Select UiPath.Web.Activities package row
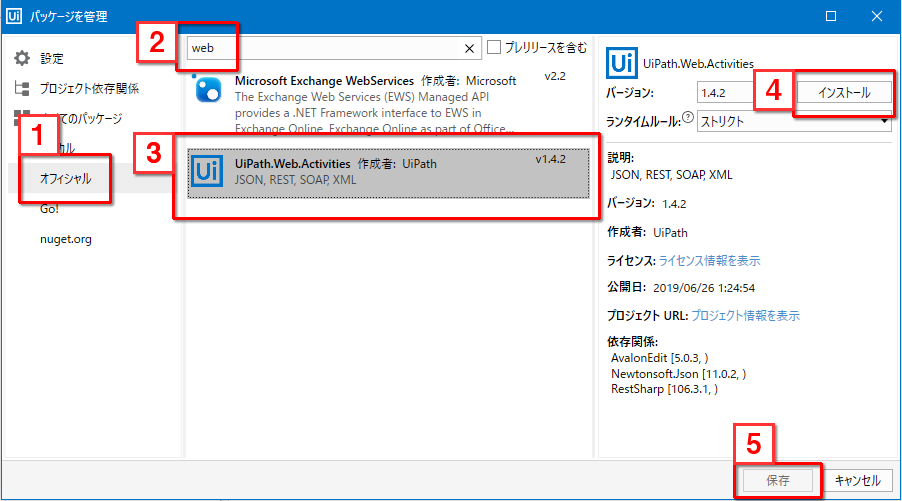Viewport: 902px width, 501px height. (x=388, y=173)
